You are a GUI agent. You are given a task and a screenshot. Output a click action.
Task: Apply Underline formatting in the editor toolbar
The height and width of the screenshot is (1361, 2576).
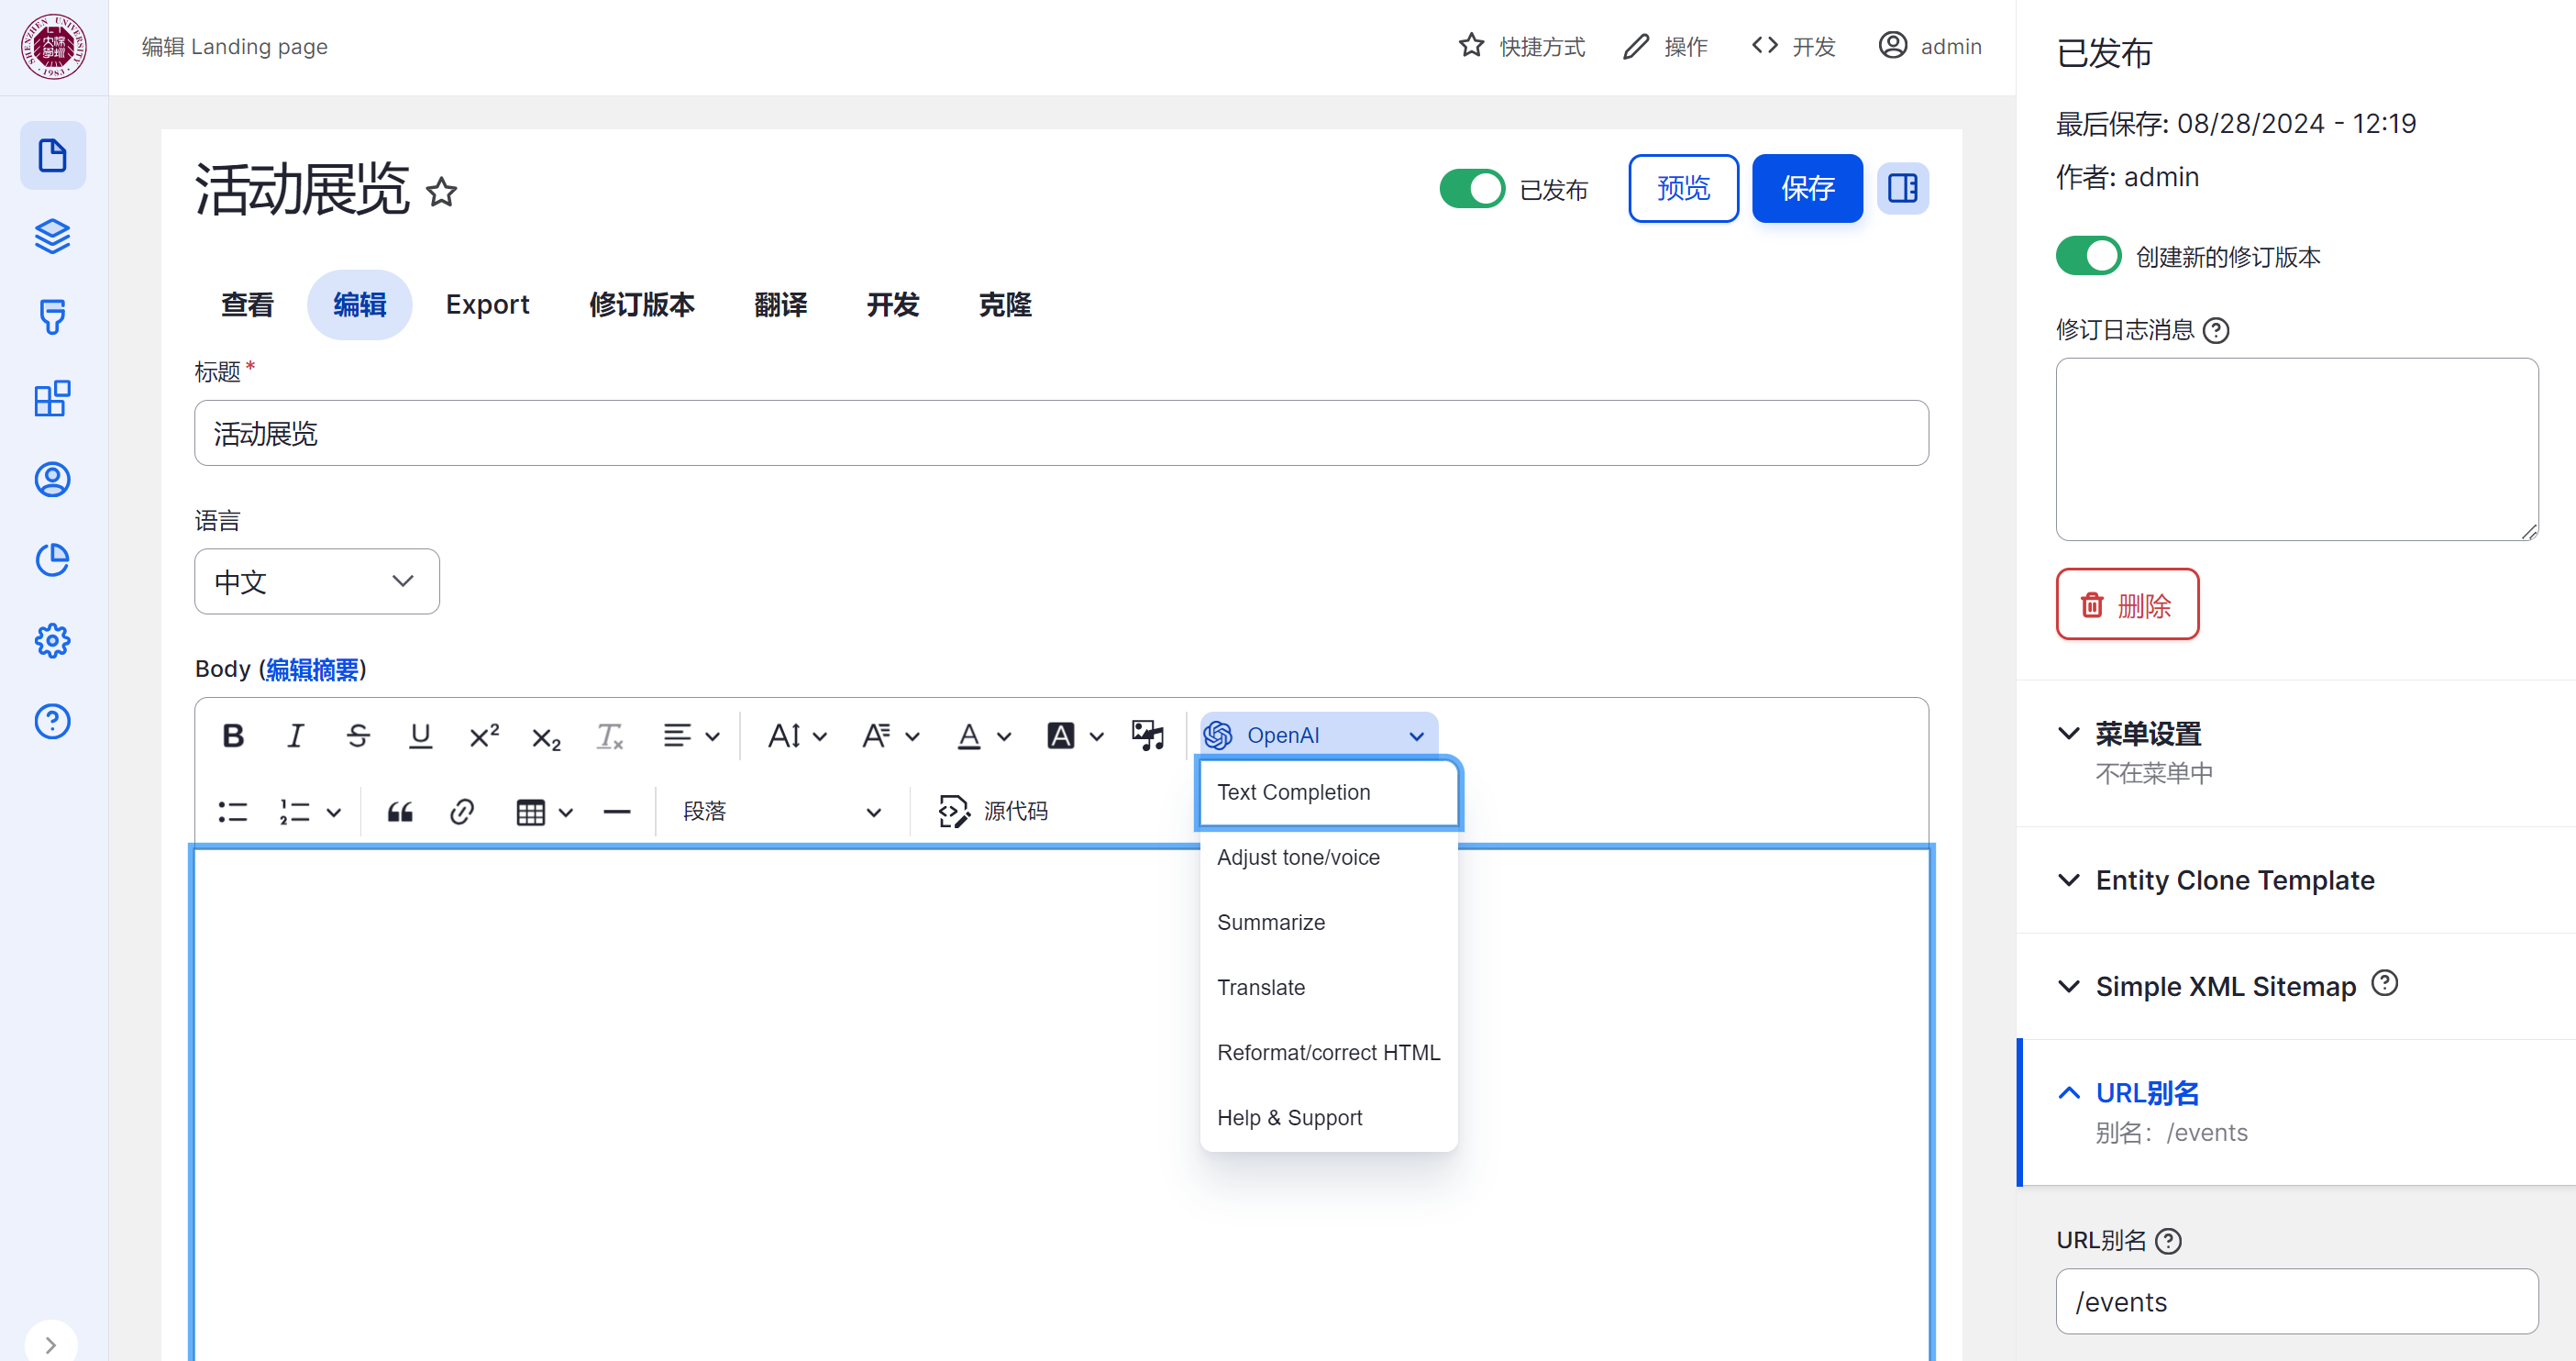click(x=421, y=736)
